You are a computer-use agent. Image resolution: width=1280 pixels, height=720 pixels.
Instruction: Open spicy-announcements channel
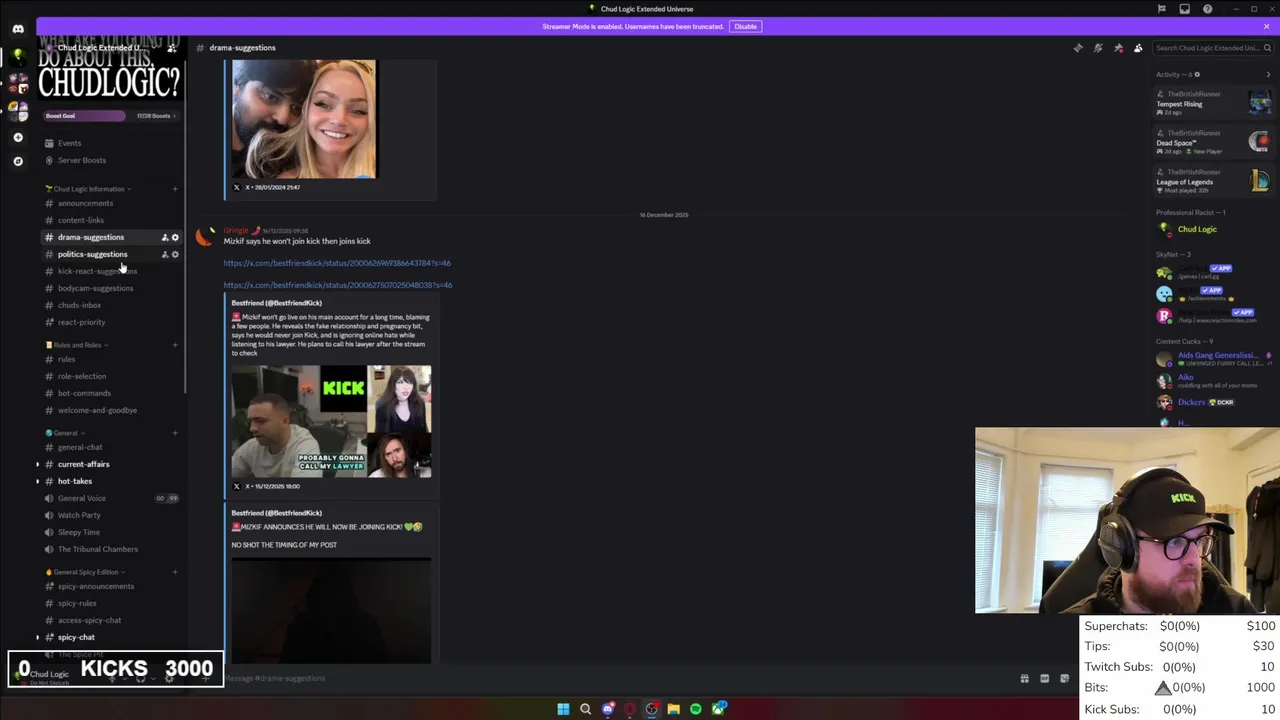tap(95, 586)
